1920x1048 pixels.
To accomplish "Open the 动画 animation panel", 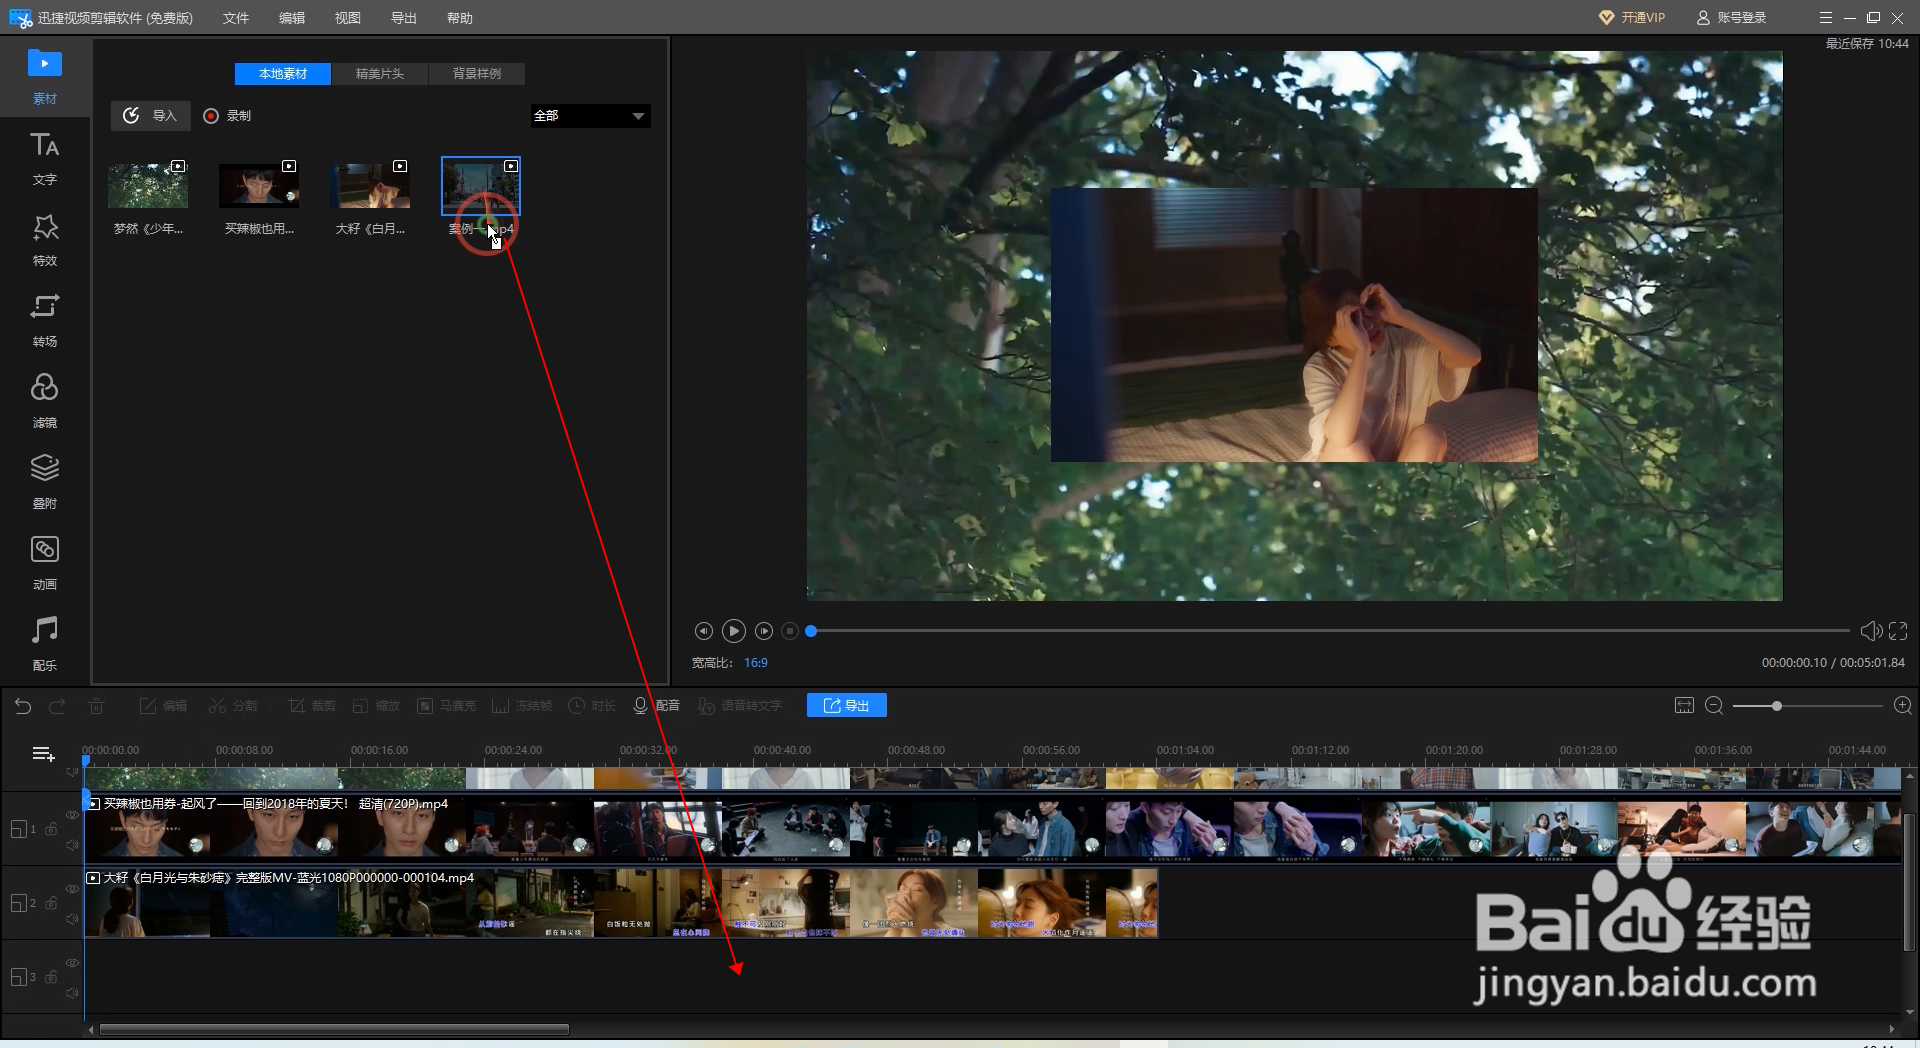I will tap(45, 563).
